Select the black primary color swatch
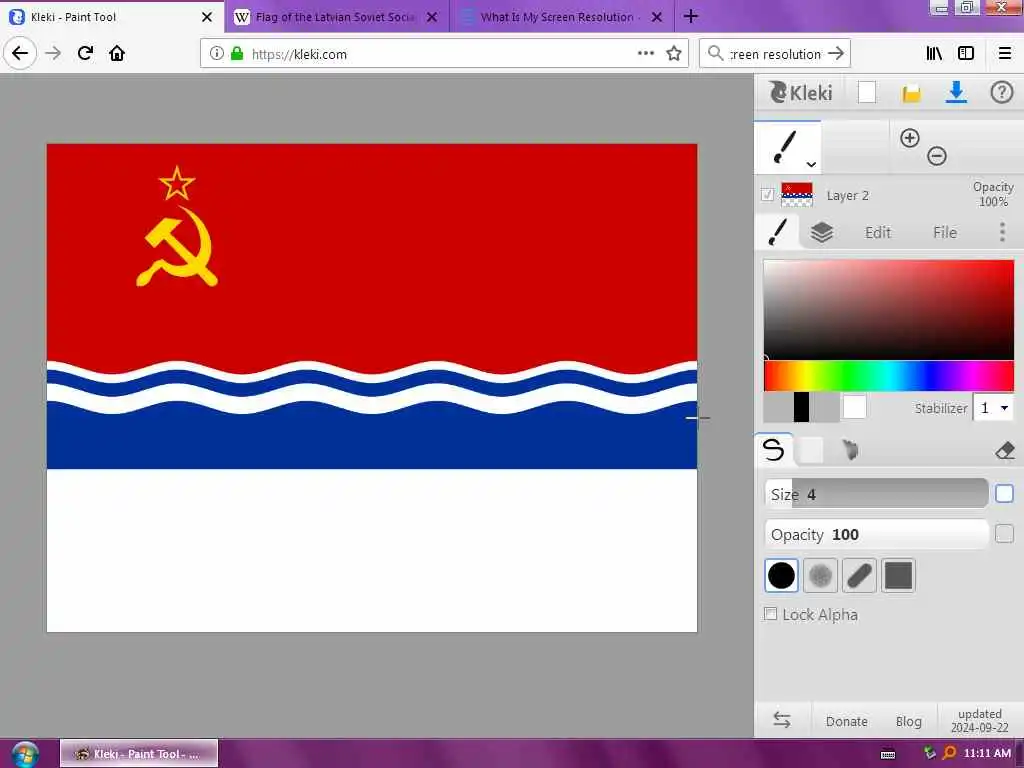1024x768 pixels. 801,408
